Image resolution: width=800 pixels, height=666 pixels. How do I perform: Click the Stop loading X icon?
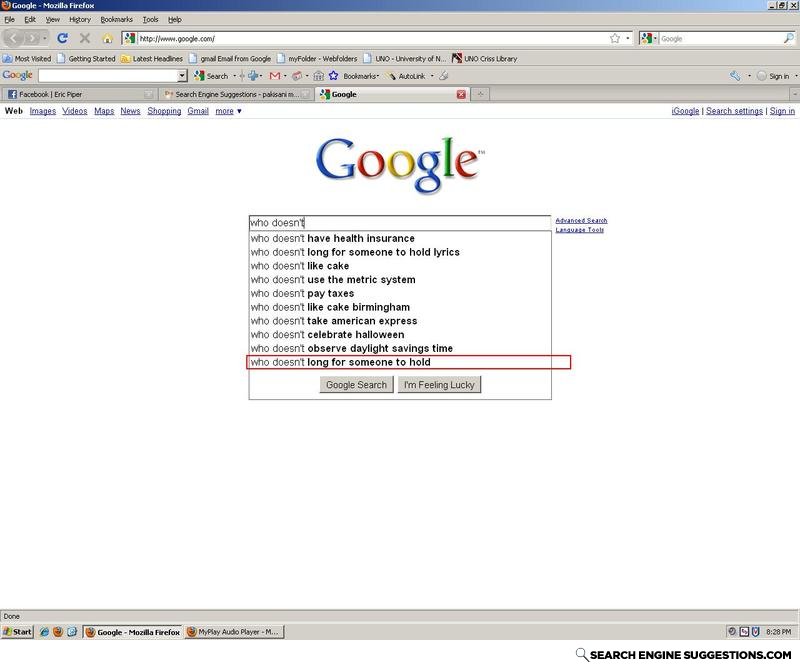tap(85, 38)
